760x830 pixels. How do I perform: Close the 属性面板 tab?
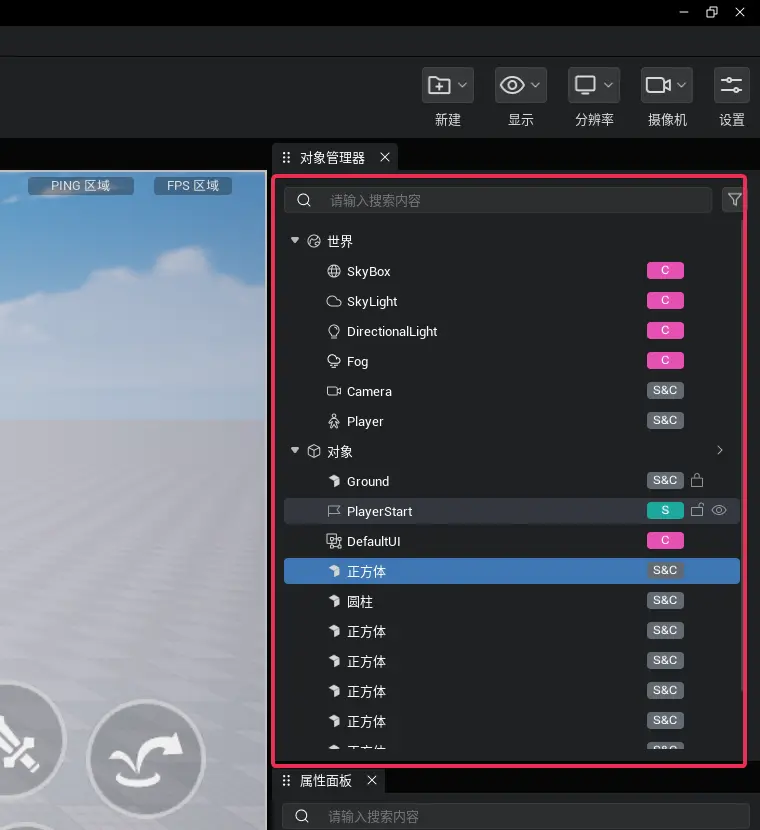point(372,780)
